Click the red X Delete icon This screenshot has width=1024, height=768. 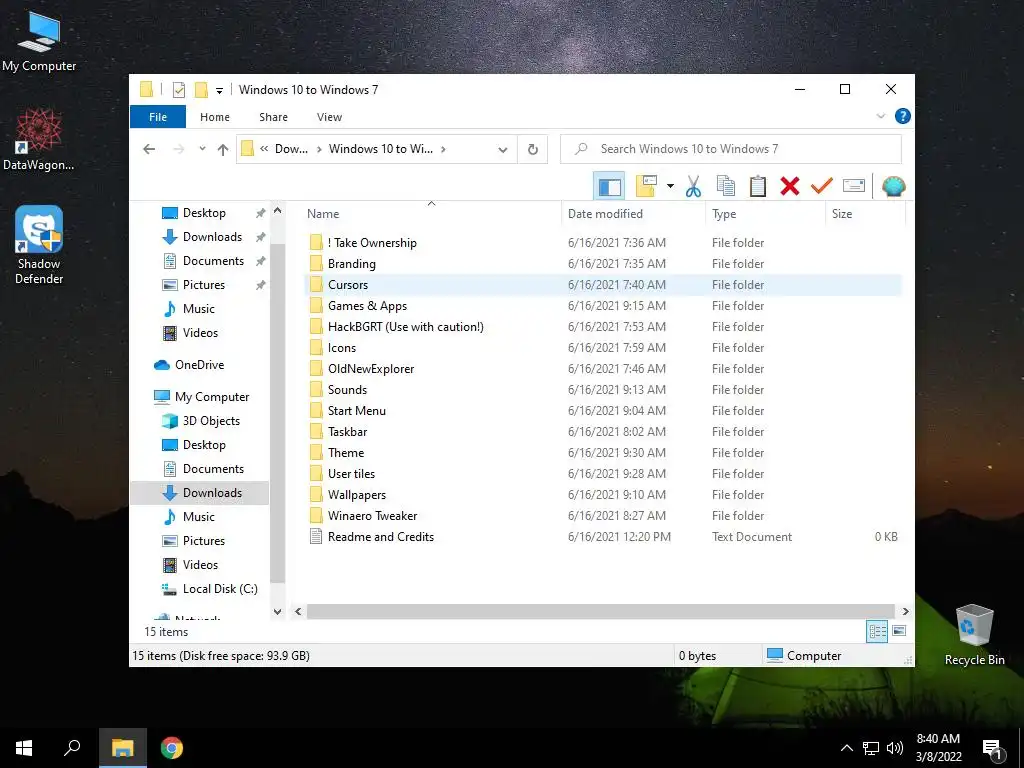coord(790,187)
